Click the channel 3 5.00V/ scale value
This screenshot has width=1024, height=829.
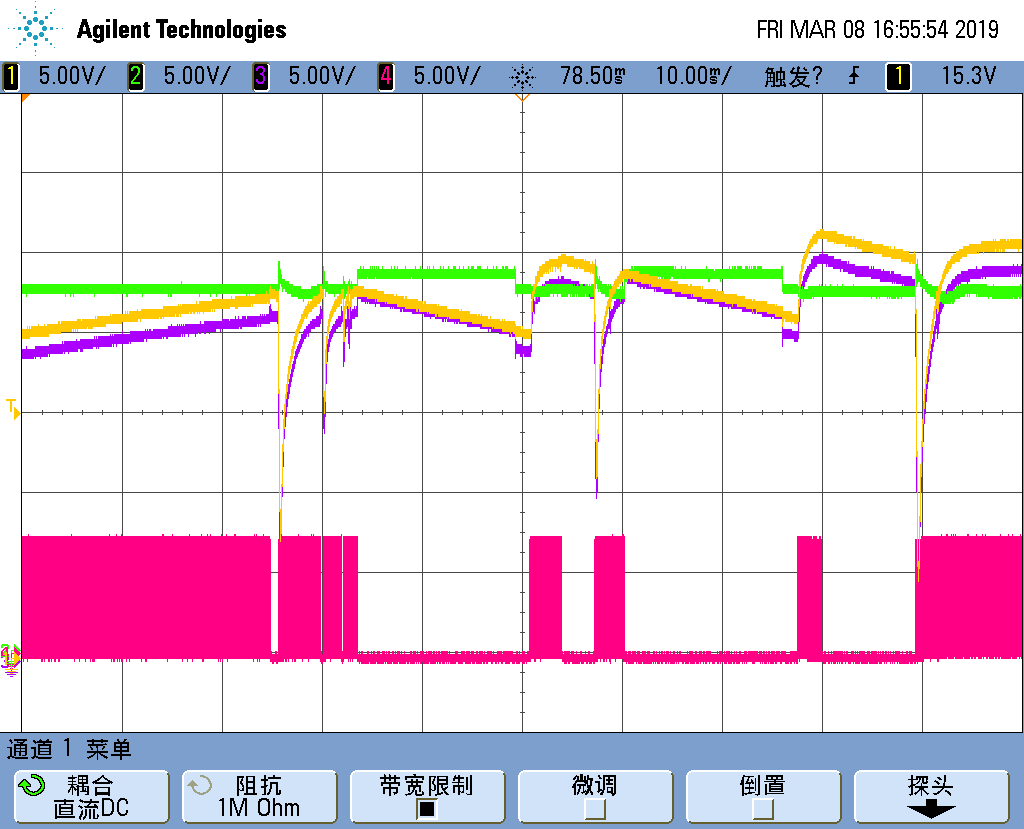(322, 76)
